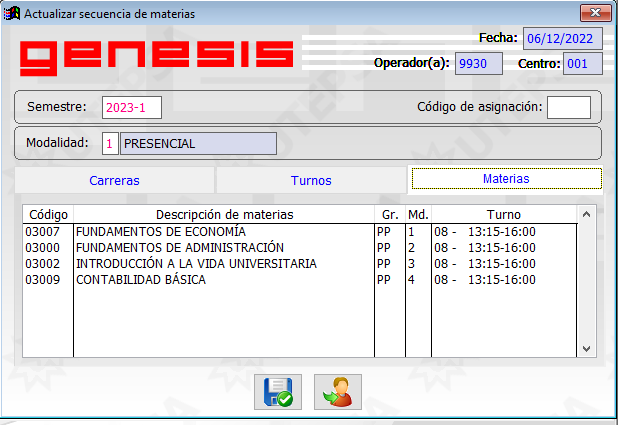Click turno 13:15-16:00 in Vida Universitaria row
The image size is (618, 425).
point(502,264)
